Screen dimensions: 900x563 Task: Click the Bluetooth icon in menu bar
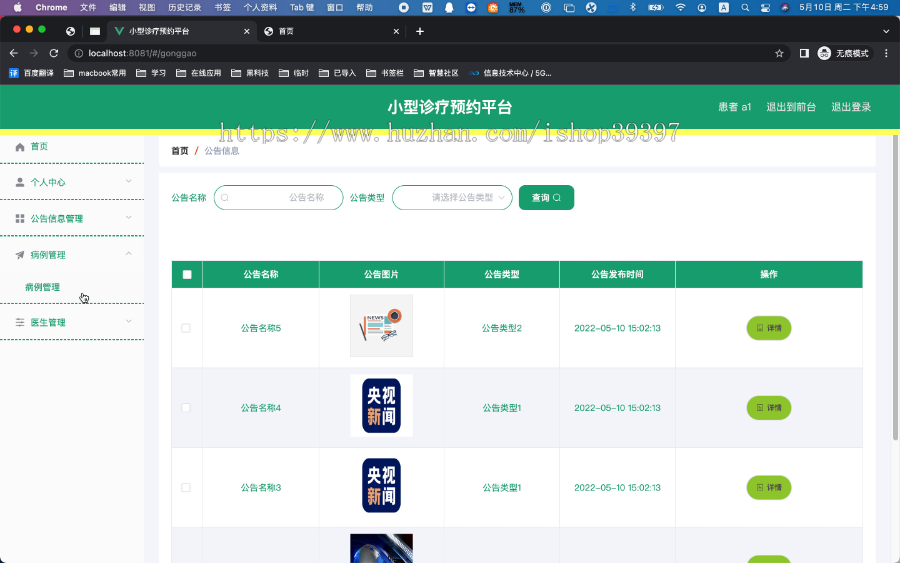[x=633, y=7]
